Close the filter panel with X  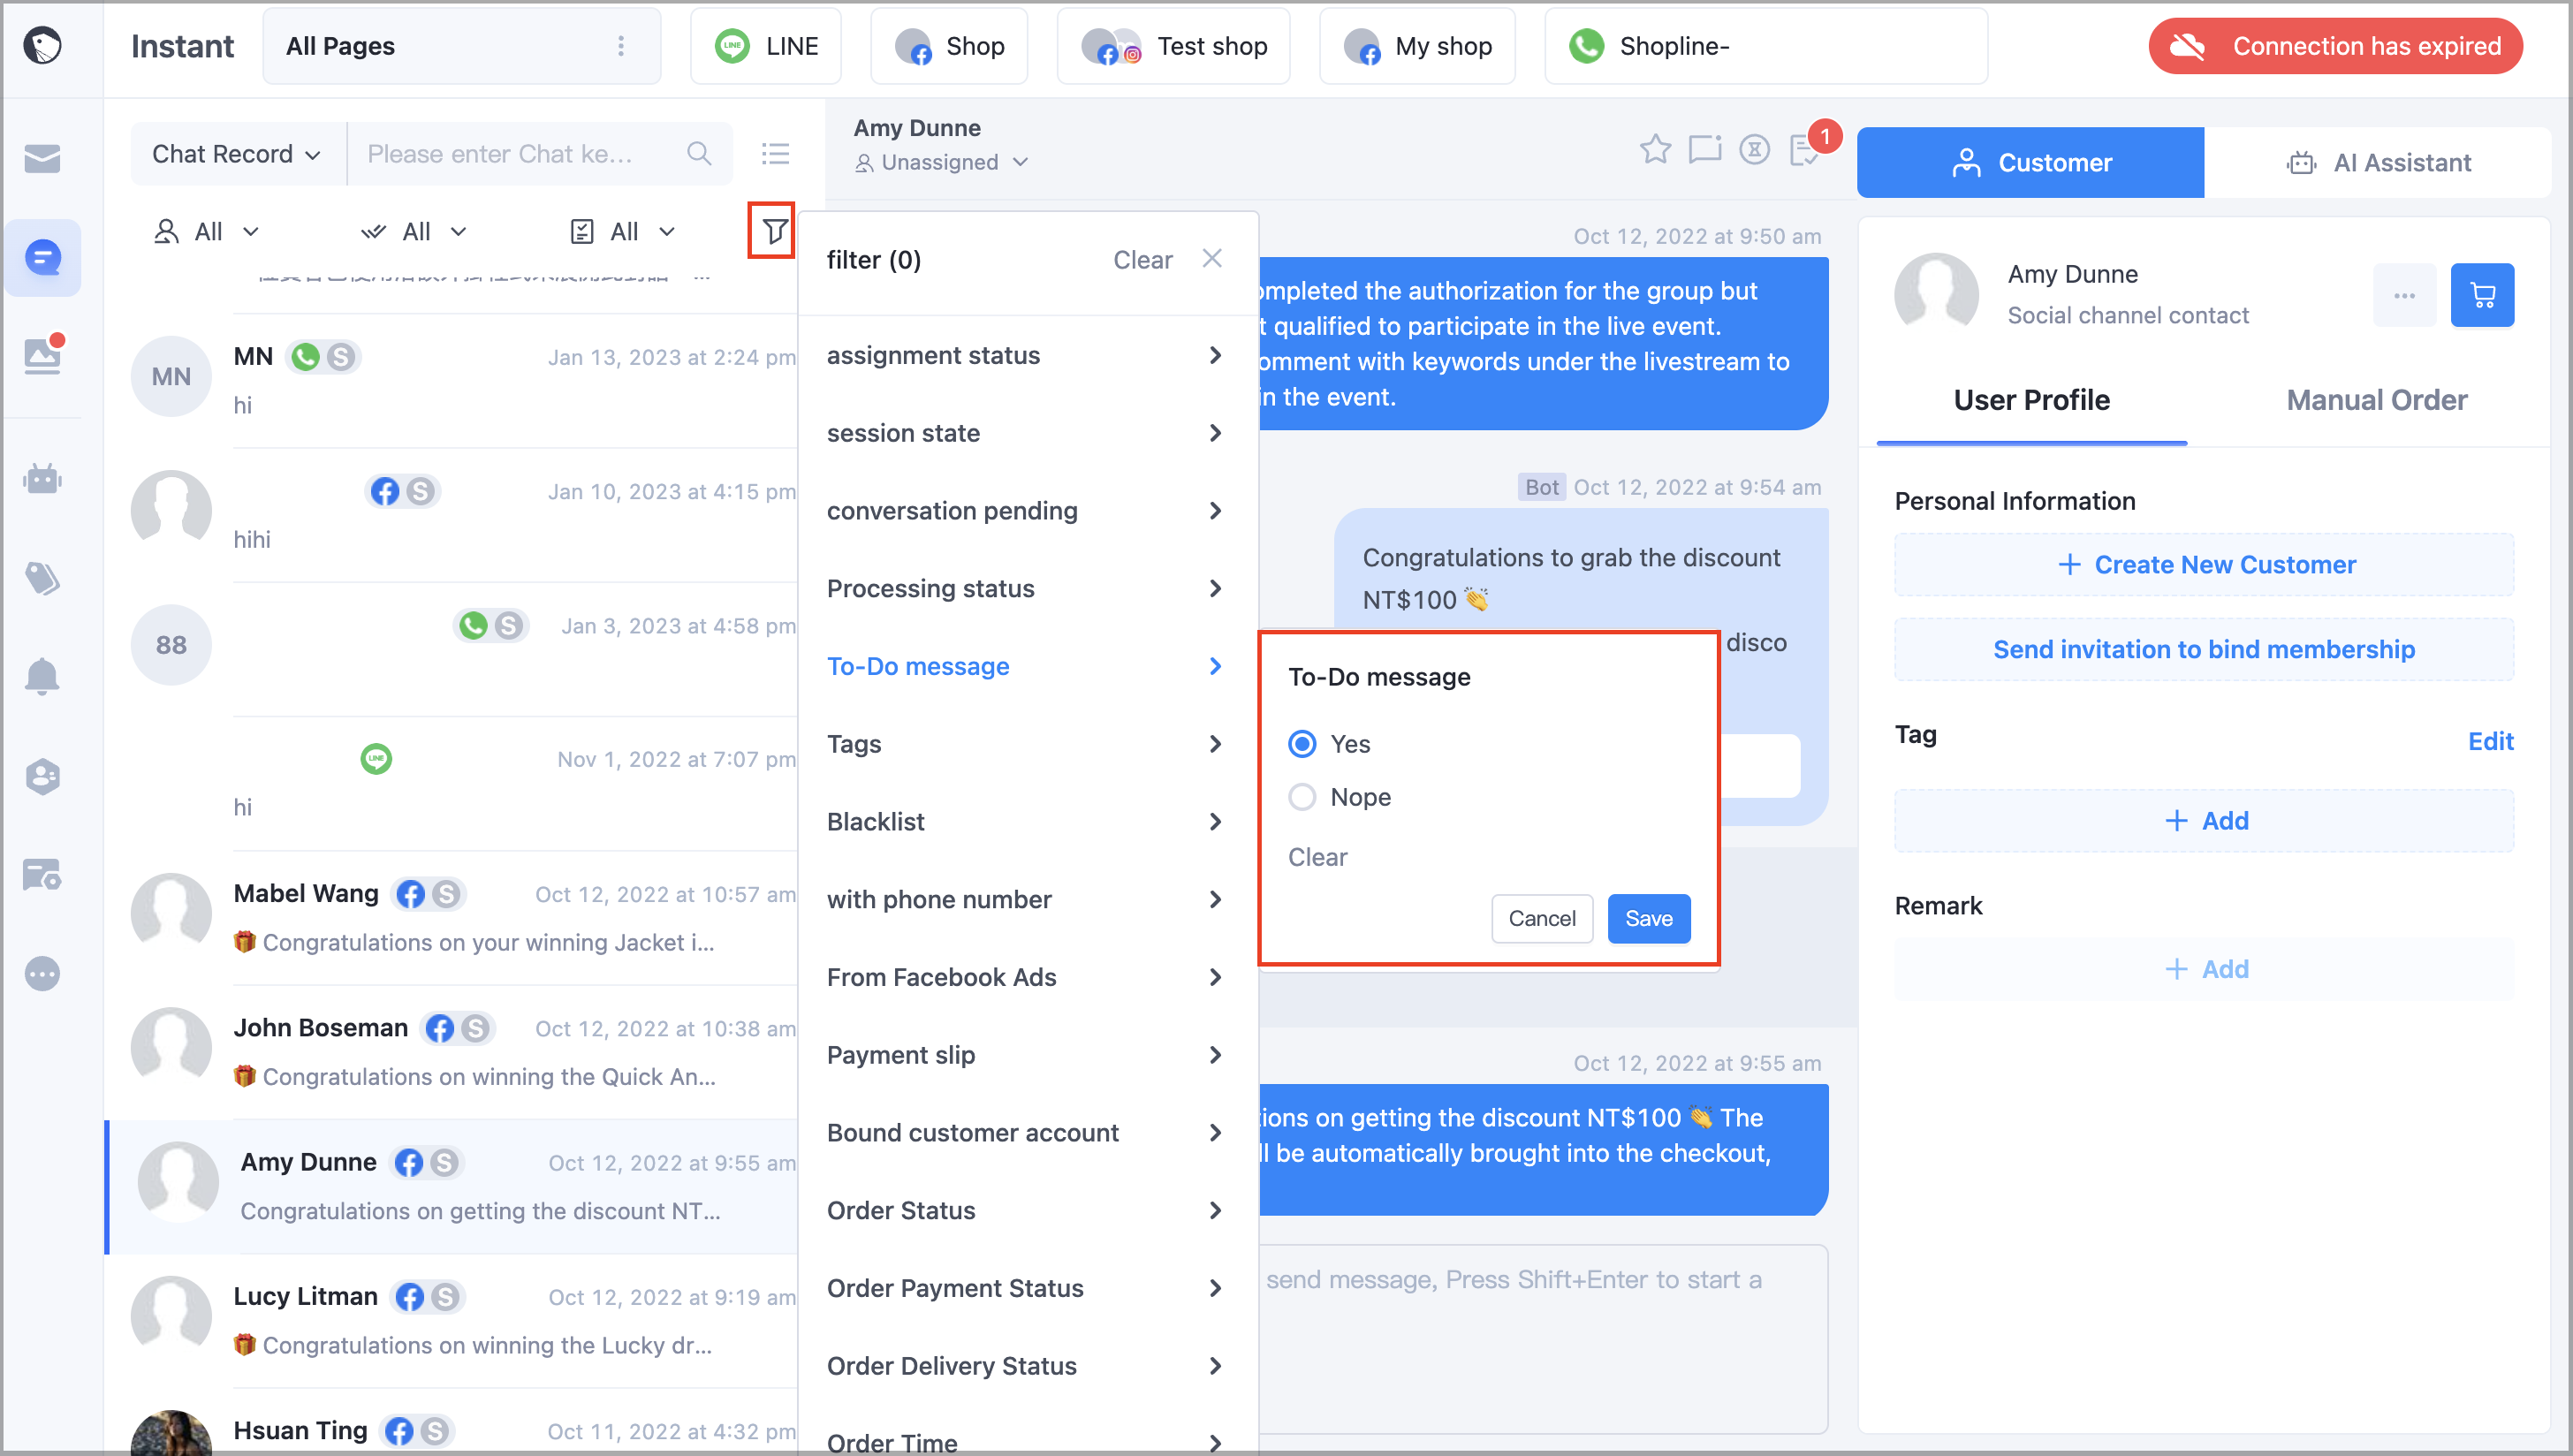point(1212,259)
